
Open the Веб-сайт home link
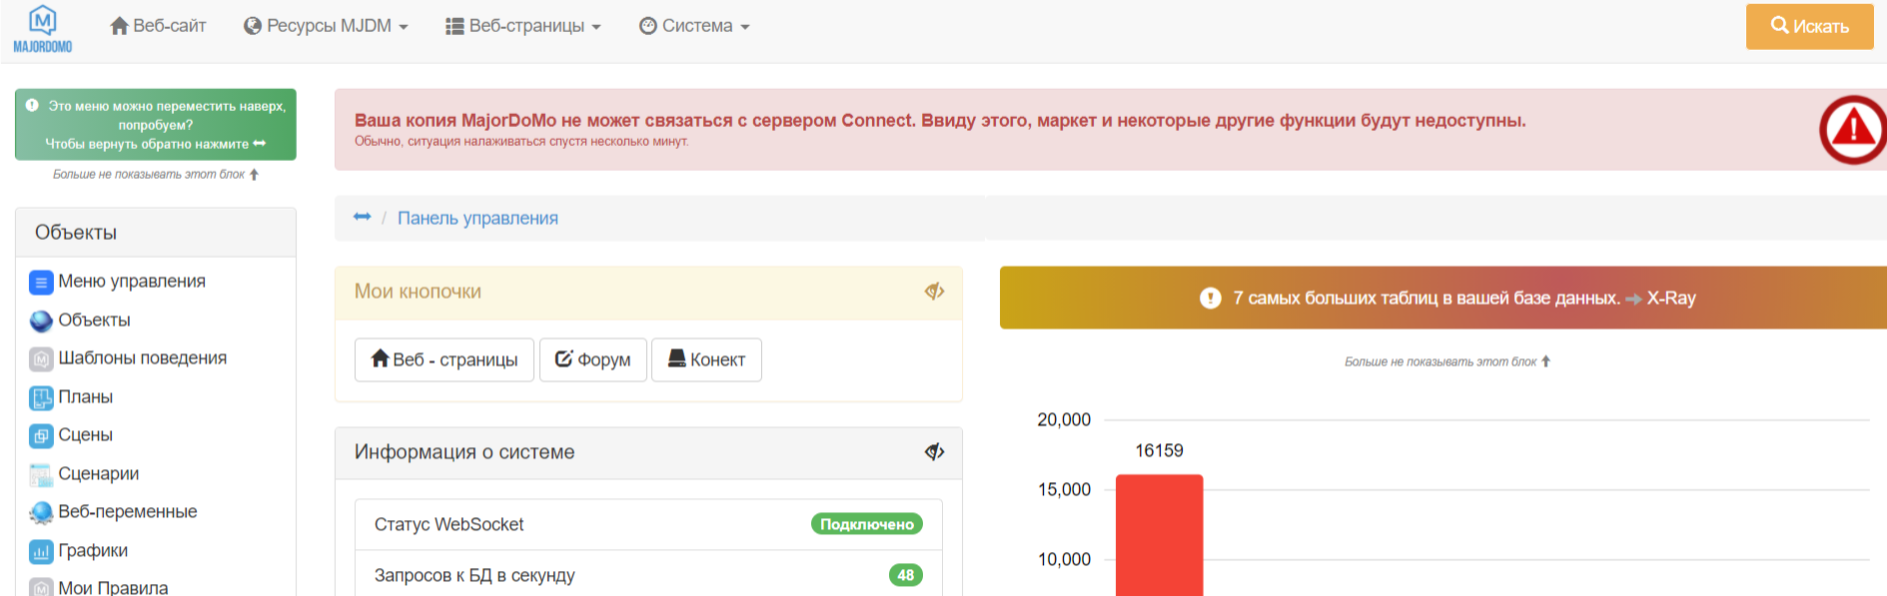click(x=158, y=26)
